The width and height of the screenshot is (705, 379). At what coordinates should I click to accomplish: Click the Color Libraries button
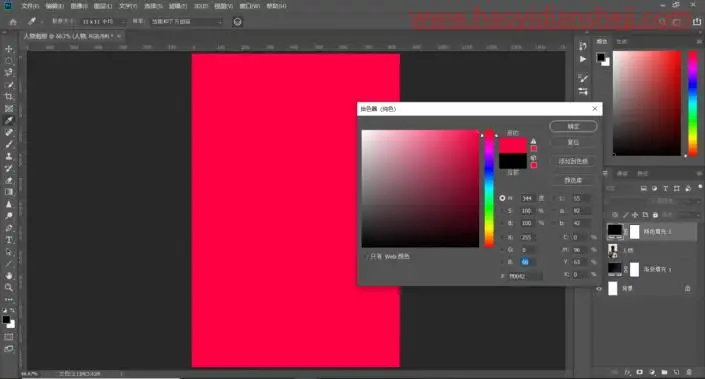tap(573, 180)
